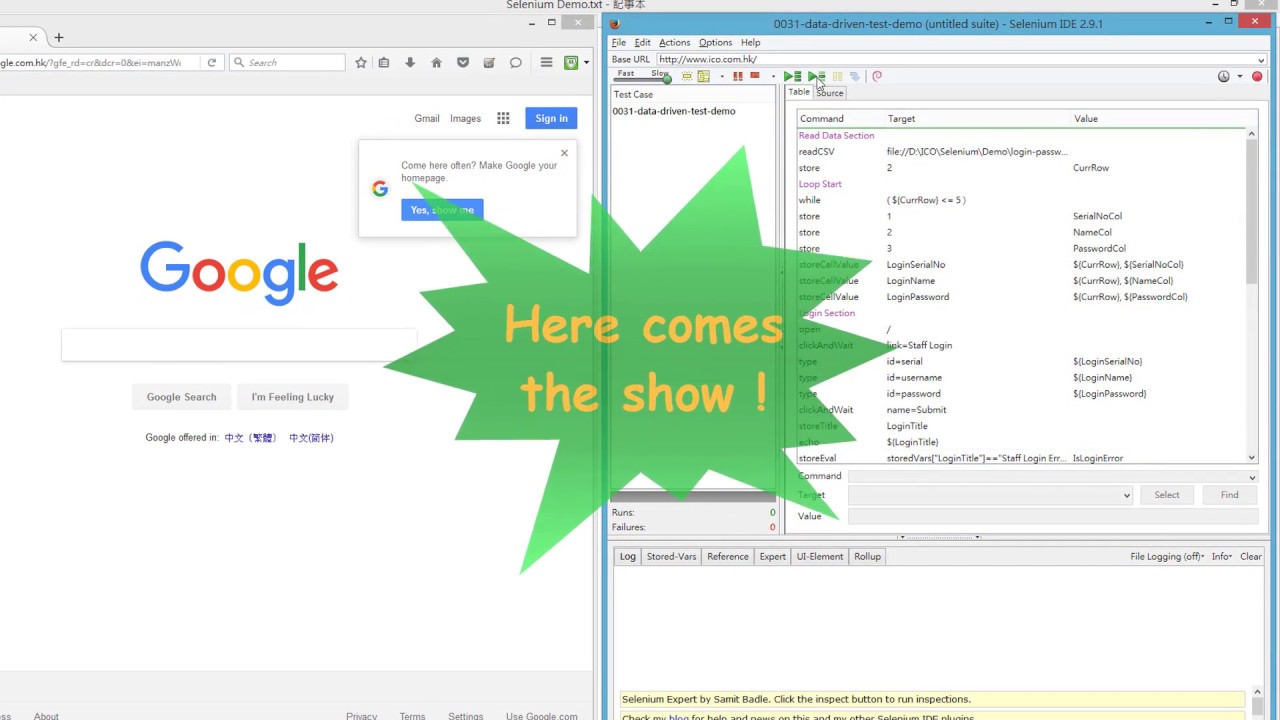The image size is (1280, 720).
Task: Open dropdown arrow beside red rectangle icon
Action: 773,77
